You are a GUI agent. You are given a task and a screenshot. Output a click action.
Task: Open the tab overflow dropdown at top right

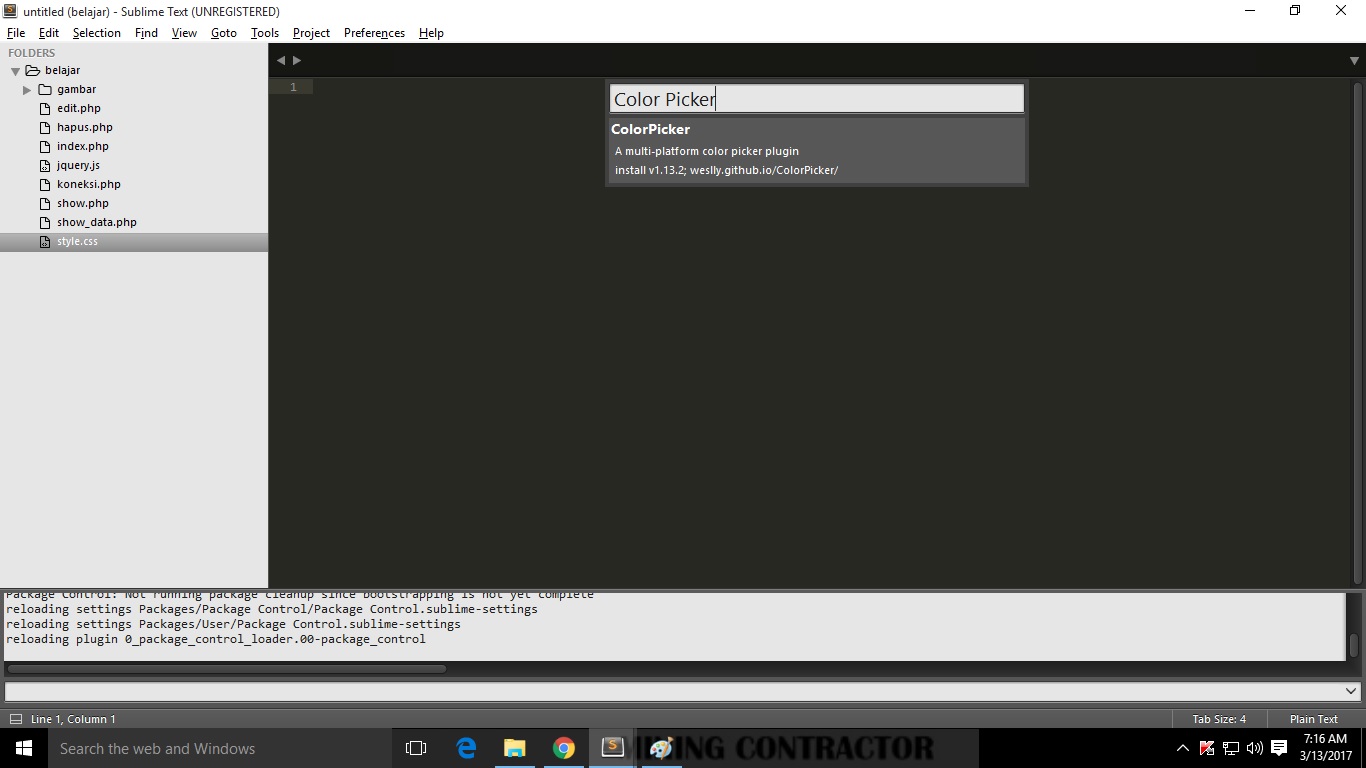click(x=1355, y=60)
